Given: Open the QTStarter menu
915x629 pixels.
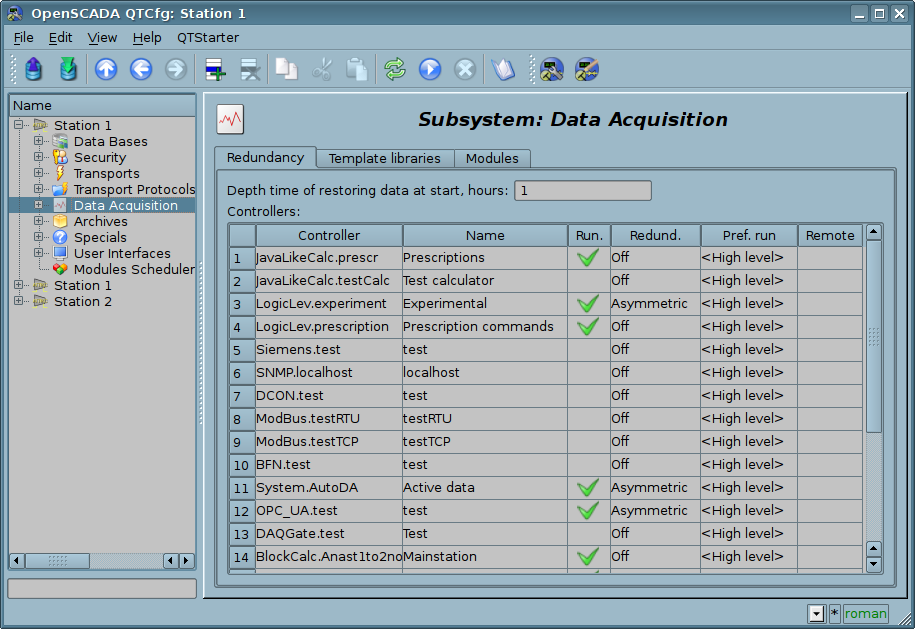Looking at the screenshot, I should point(208,38).
